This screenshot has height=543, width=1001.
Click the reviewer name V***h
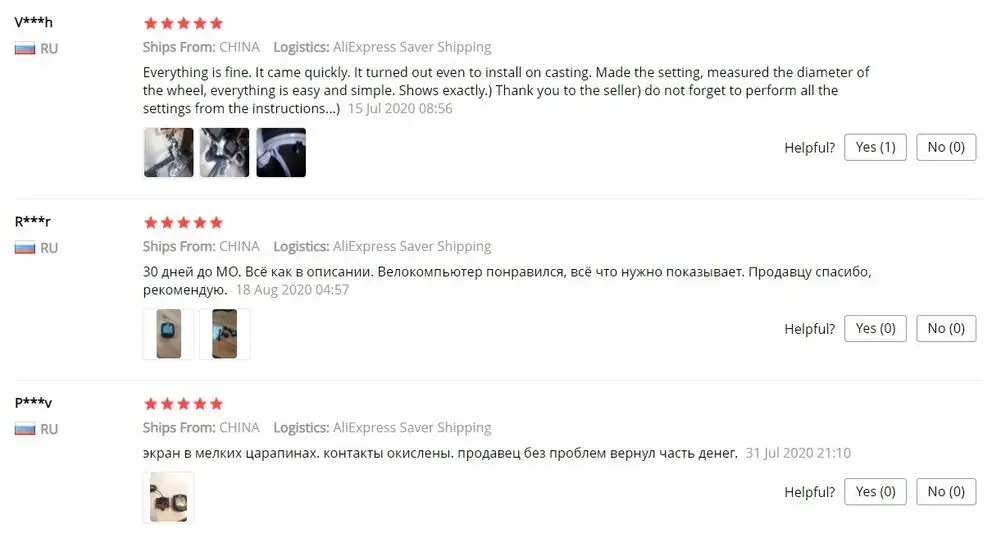(x=34, y=22)
